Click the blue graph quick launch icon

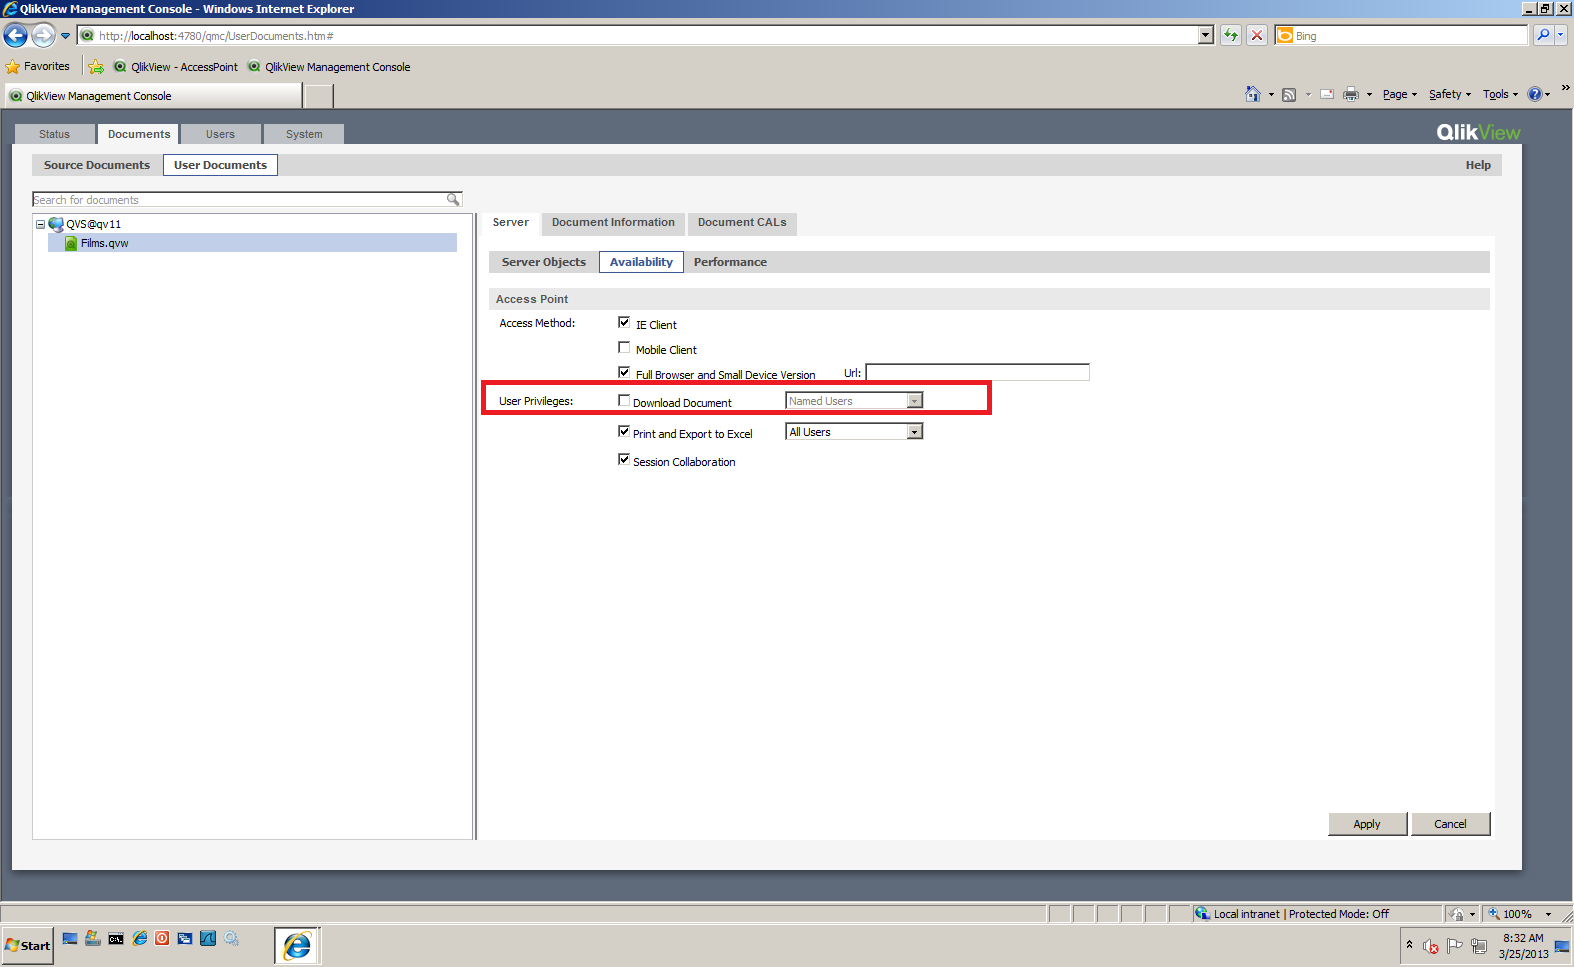pyautogui.click(x=208, y=938)
